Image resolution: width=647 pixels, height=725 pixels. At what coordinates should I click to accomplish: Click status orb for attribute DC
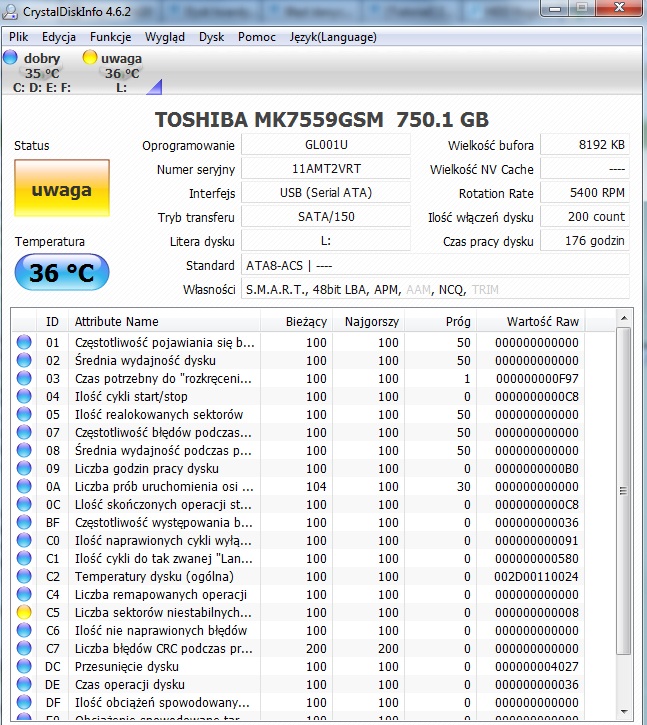coord(24,667)
